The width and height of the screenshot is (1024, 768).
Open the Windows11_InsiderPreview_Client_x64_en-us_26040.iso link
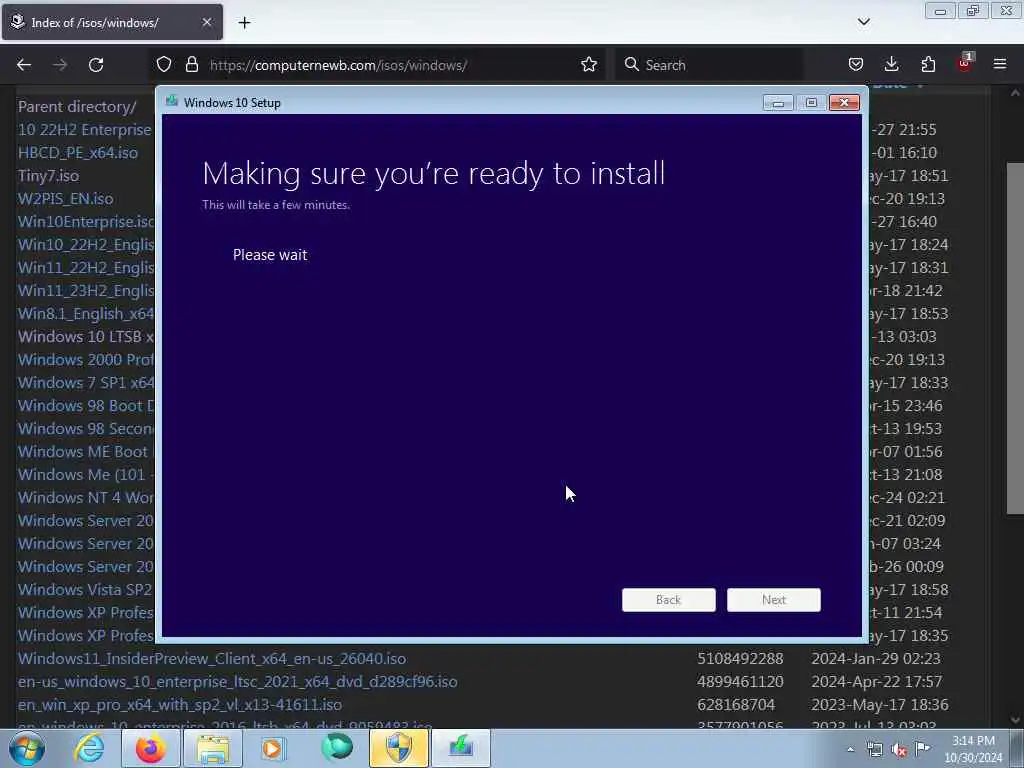pos(212,658)
